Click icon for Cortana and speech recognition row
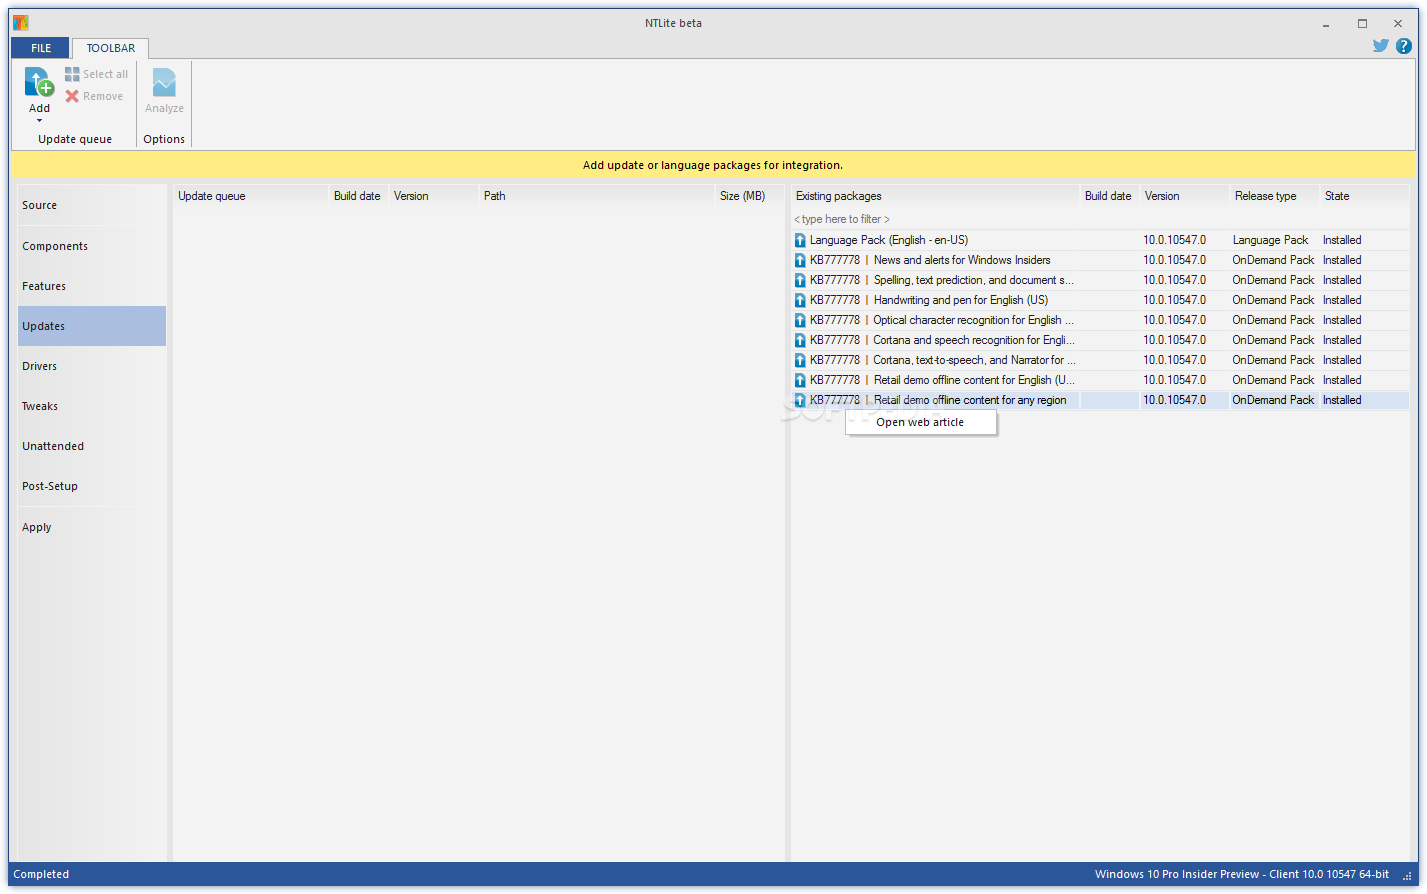The width and height of the screenshot is (1427, 894). click(800, 340)
